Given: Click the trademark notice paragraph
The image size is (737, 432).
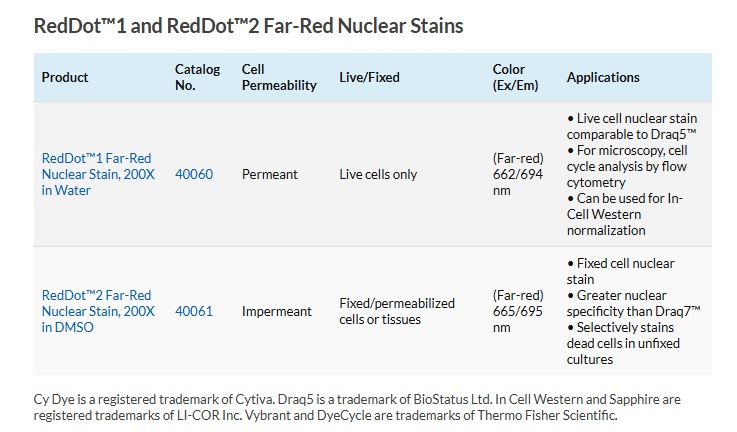Looking at the screenshot, I should [357, 407].
